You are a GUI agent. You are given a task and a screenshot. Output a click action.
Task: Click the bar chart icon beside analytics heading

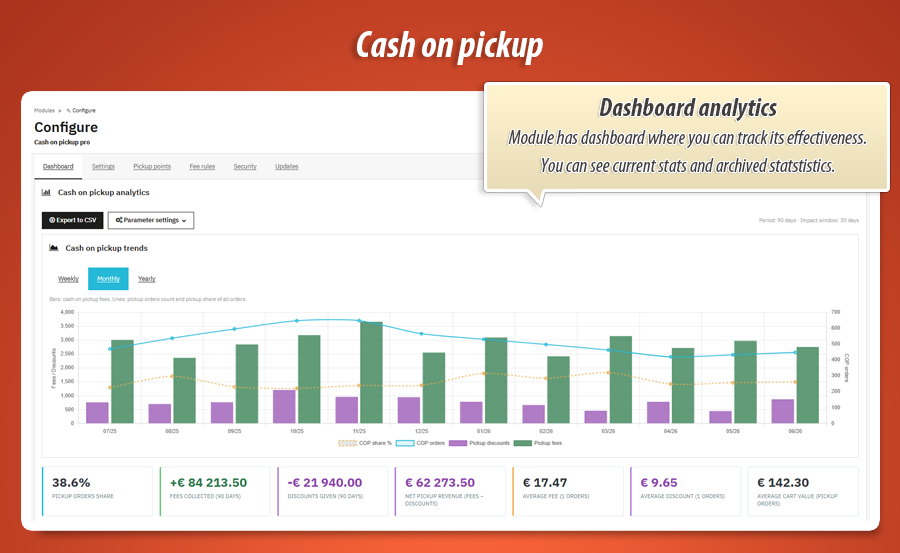46,192
